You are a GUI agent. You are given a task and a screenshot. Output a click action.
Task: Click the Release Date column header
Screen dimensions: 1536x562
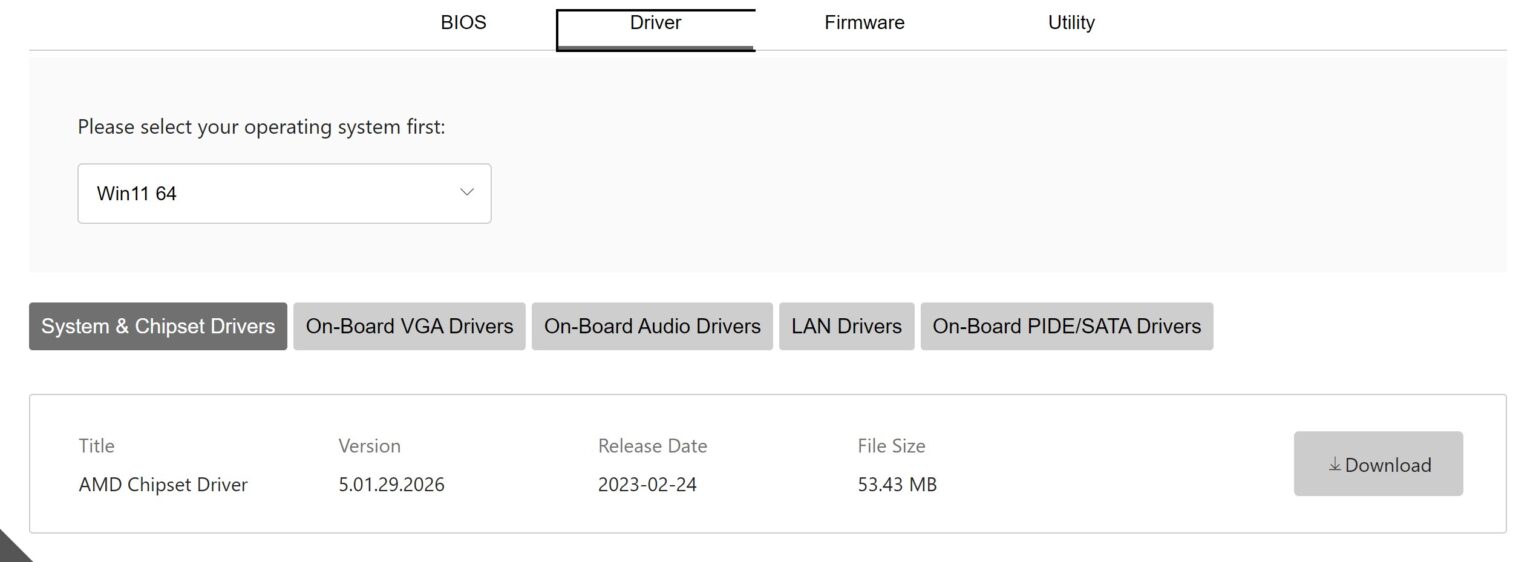652,446
